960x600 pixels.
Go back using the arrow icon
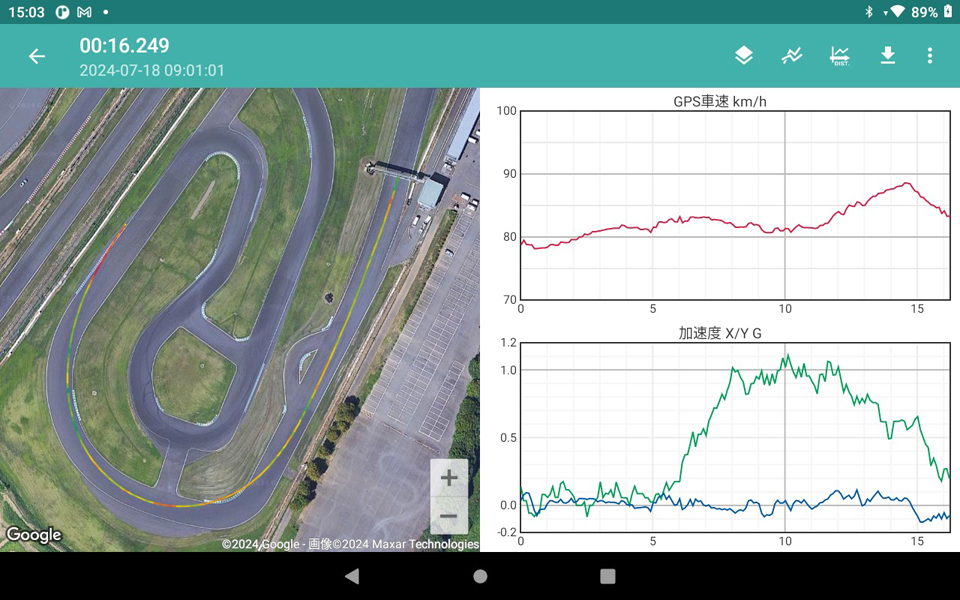coord(37,57)
